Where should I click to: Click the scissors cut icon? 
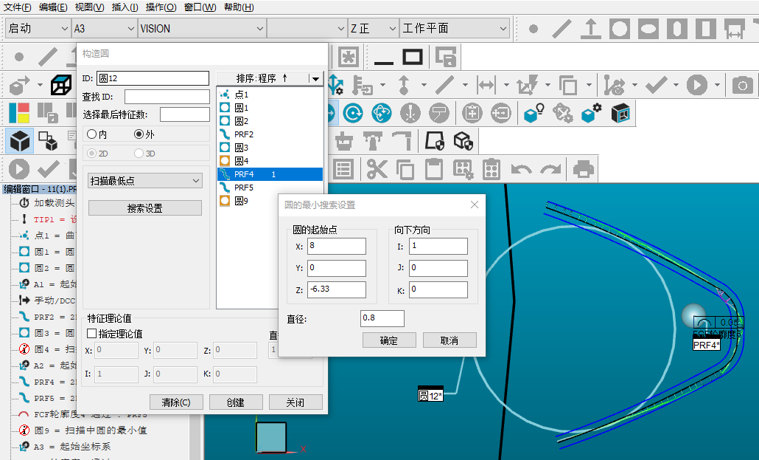coord(376,169)
